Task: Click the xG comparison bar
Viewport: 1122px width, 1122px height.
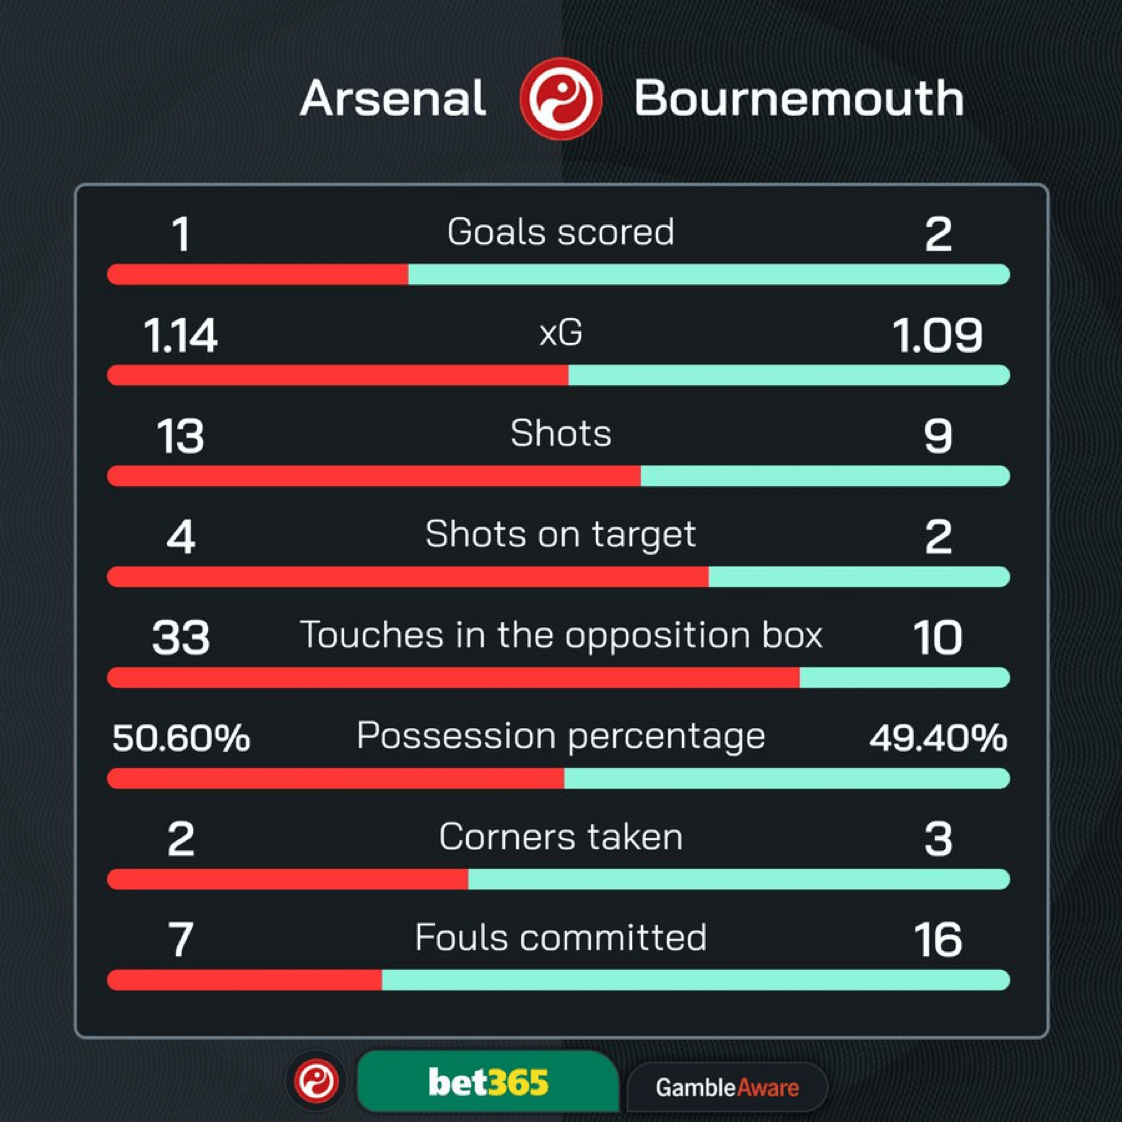Action: [558, 375]
